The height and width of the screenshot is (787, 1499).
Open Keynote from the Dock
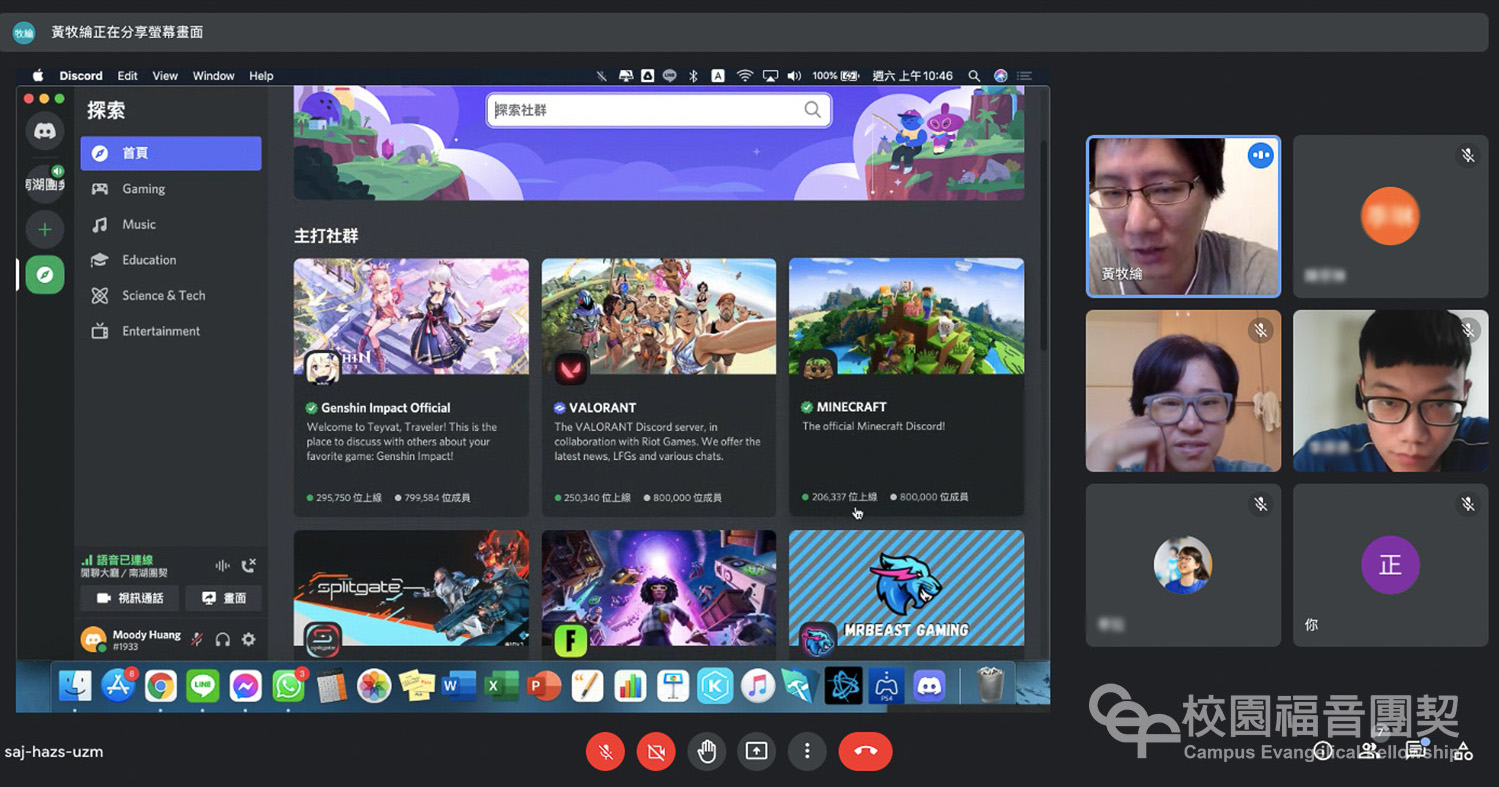click(x=673, y=686)
